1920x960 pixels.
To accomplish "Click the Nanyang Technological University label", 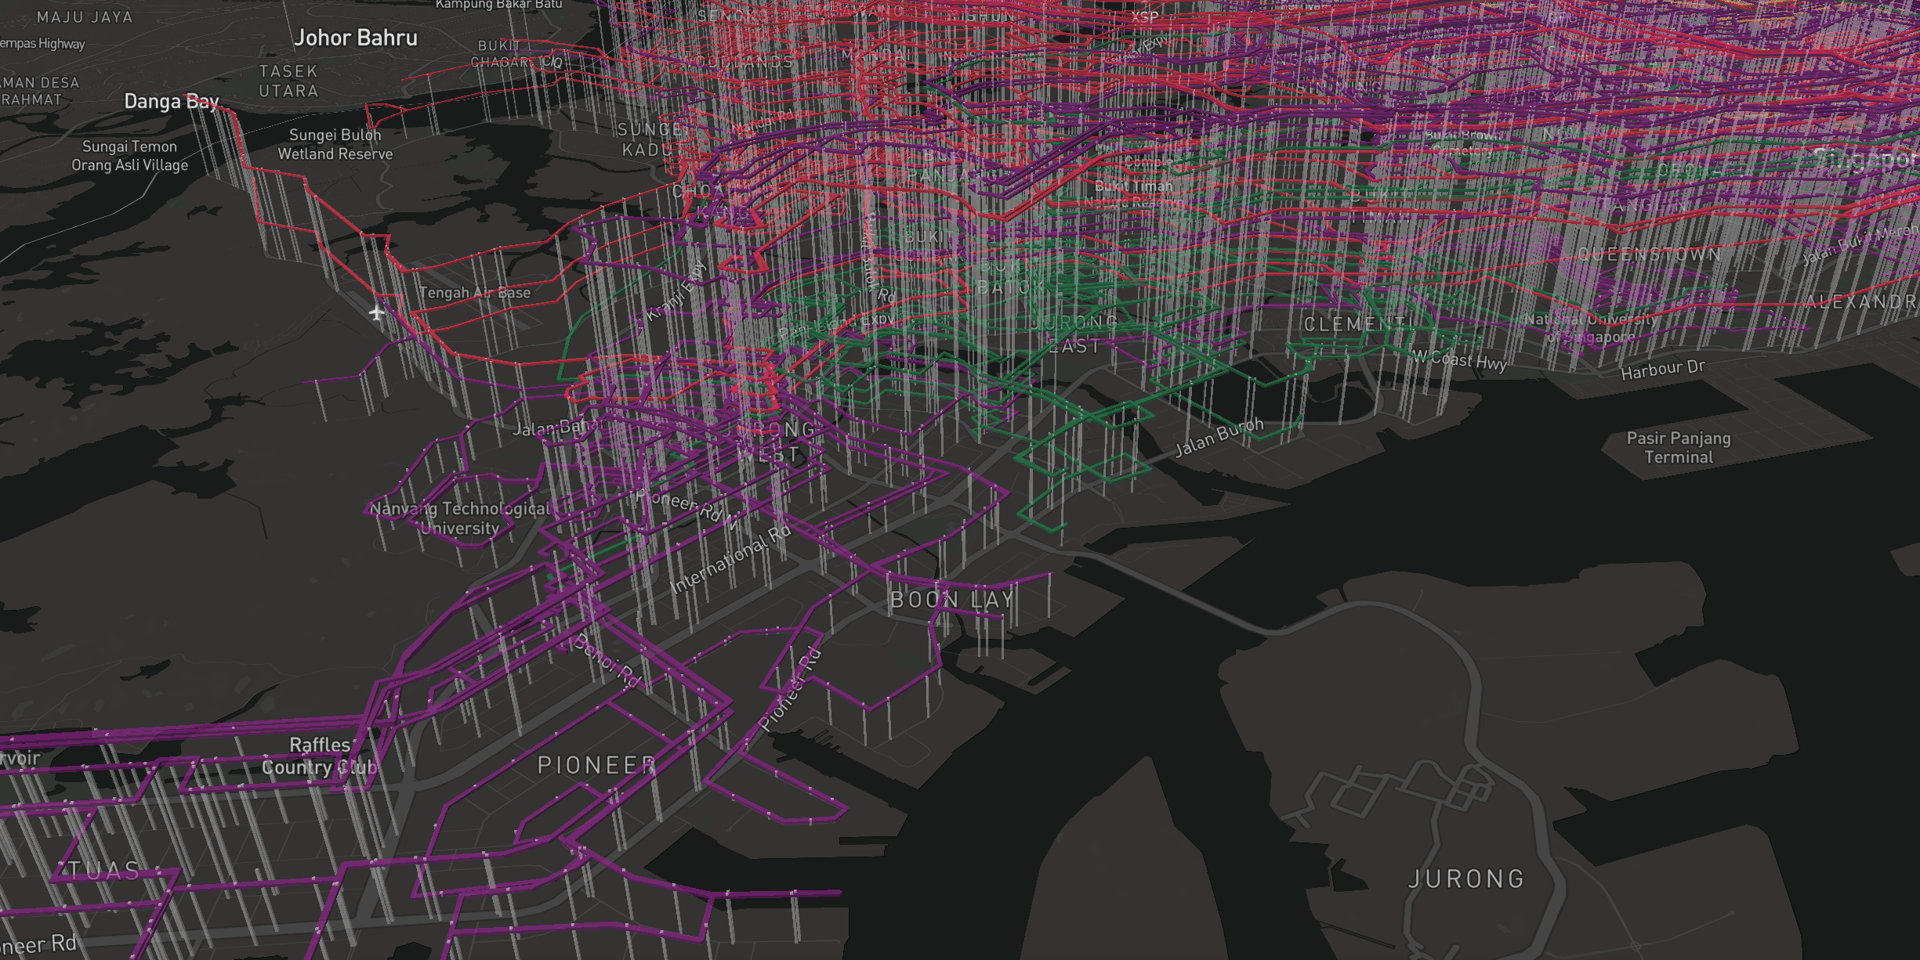I will pyautogui.click(x=459, y=518).
